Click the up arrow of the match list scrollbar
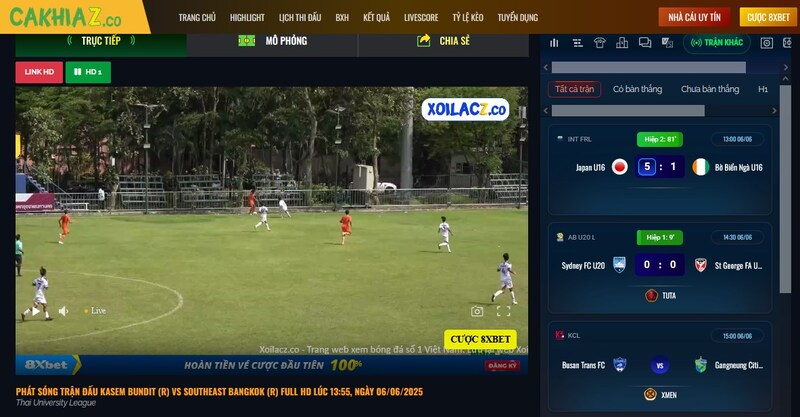 785,79
